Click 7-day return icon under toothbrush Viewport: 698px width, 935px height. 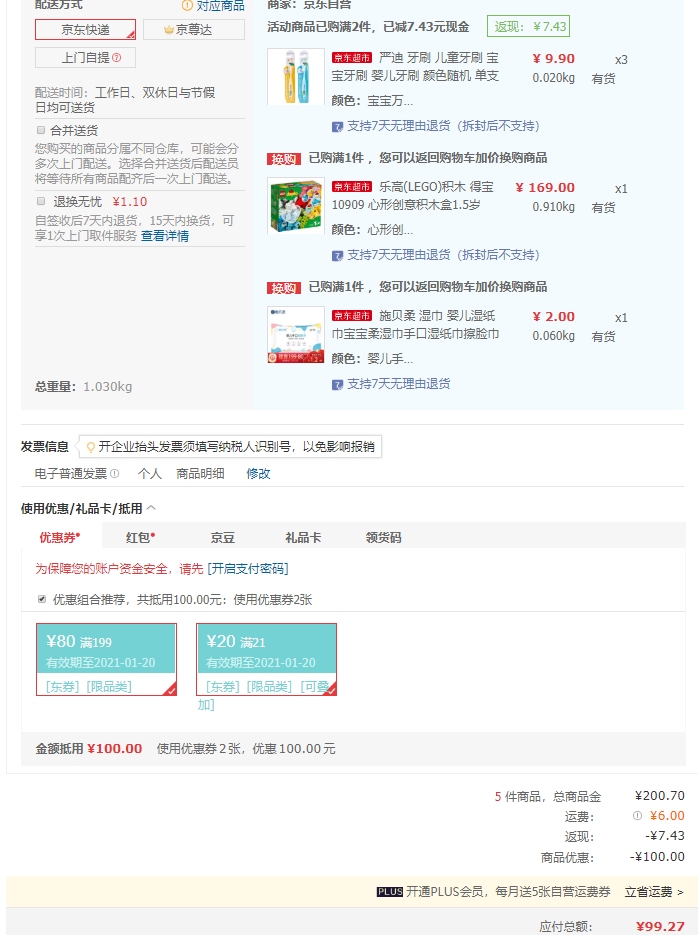pyautogui.click(x=337, y=126)
